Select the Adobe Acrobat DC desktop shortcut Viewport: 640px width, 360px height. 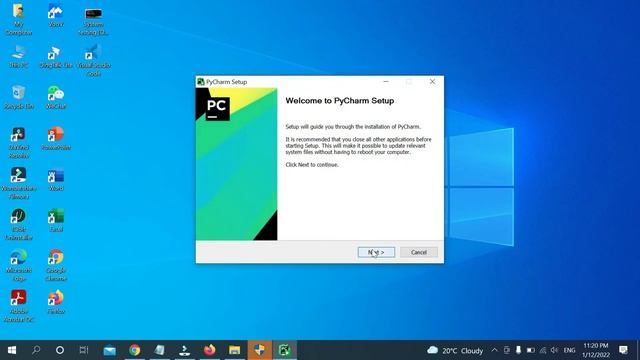18,306
